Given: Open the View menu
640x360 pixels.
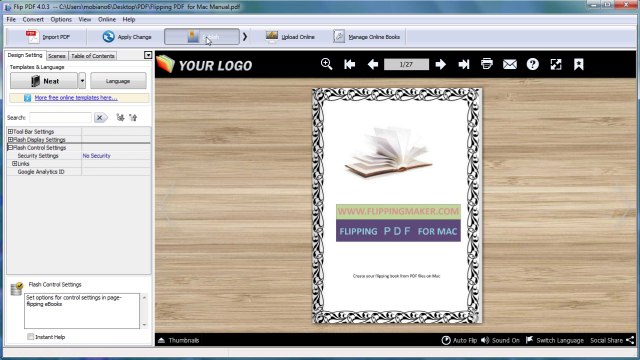Looking at the screenshot, I should point(84,19).
